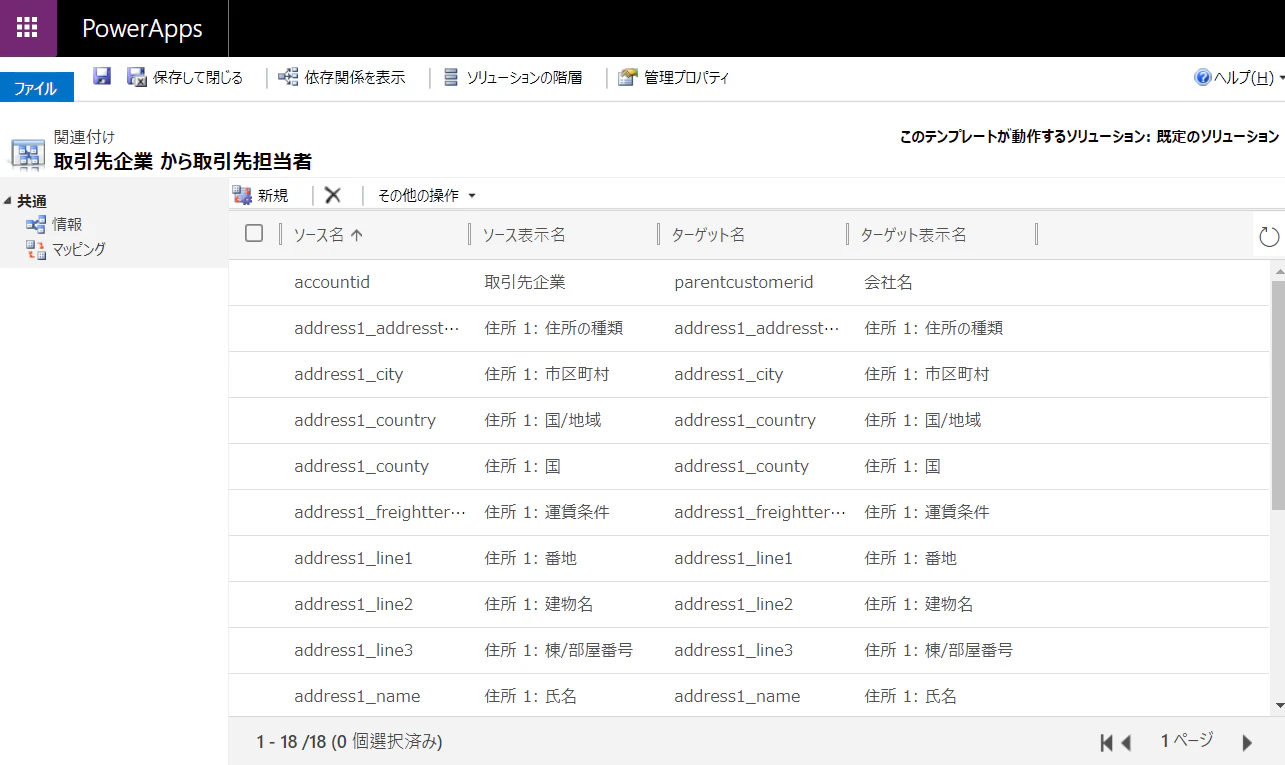Go to the previous page
This screenshot has width=1285, height=765.
click(1125, 742)
